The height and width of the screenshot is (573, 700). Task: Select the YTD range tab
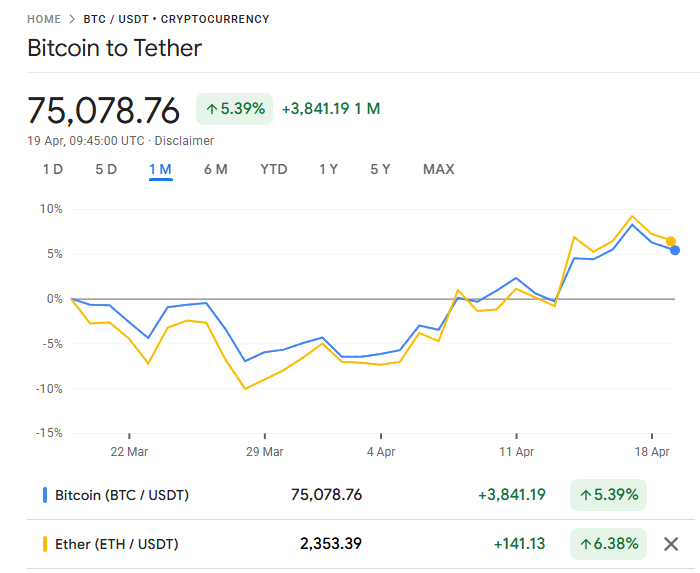click(273, 169)
